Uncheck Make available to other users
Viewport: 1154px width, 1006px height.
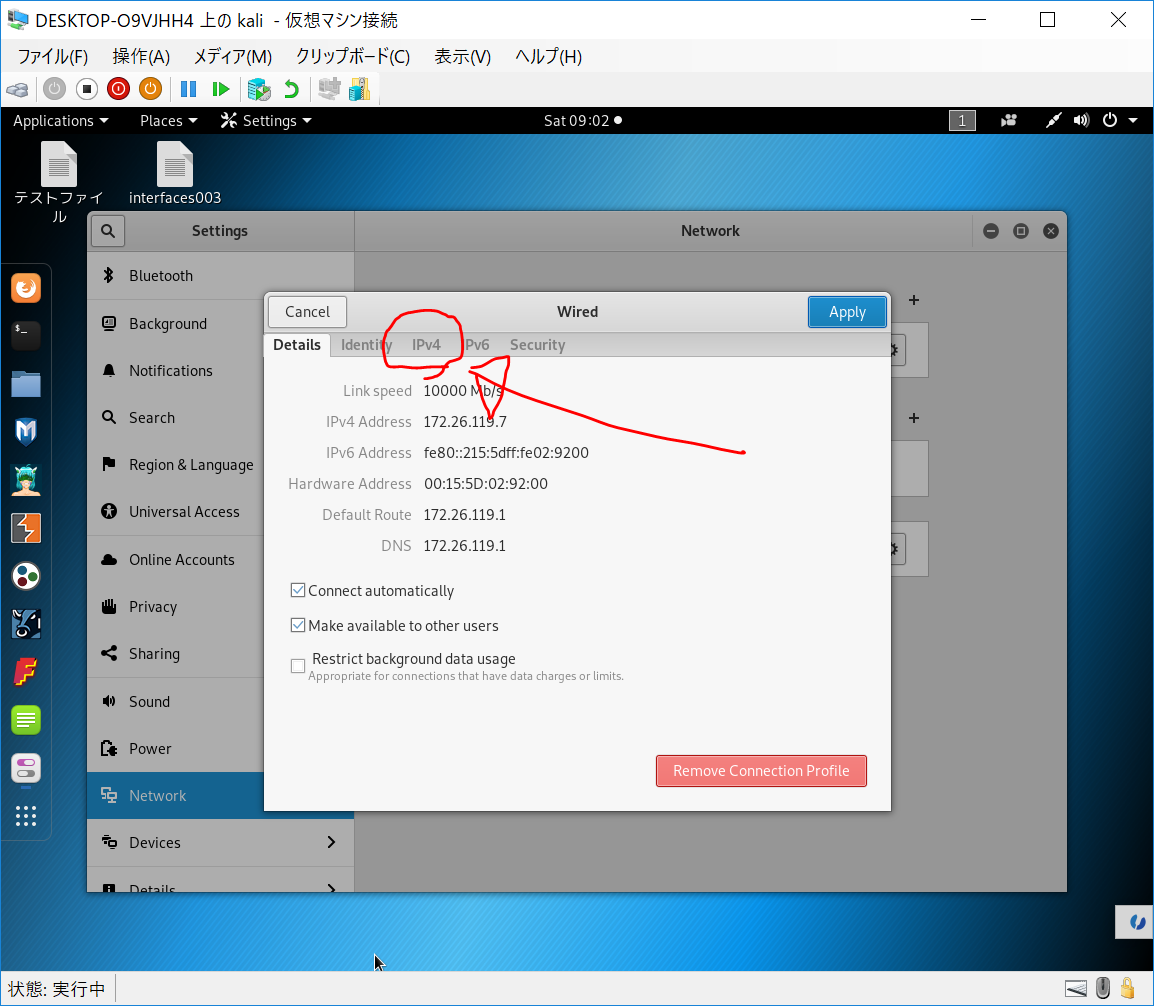[x=298, y=626]
